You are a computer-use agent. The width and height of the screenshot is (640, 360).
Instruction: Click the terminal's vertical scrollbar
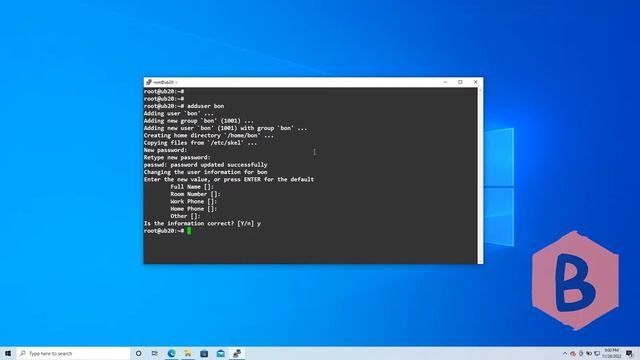point(480,176)
